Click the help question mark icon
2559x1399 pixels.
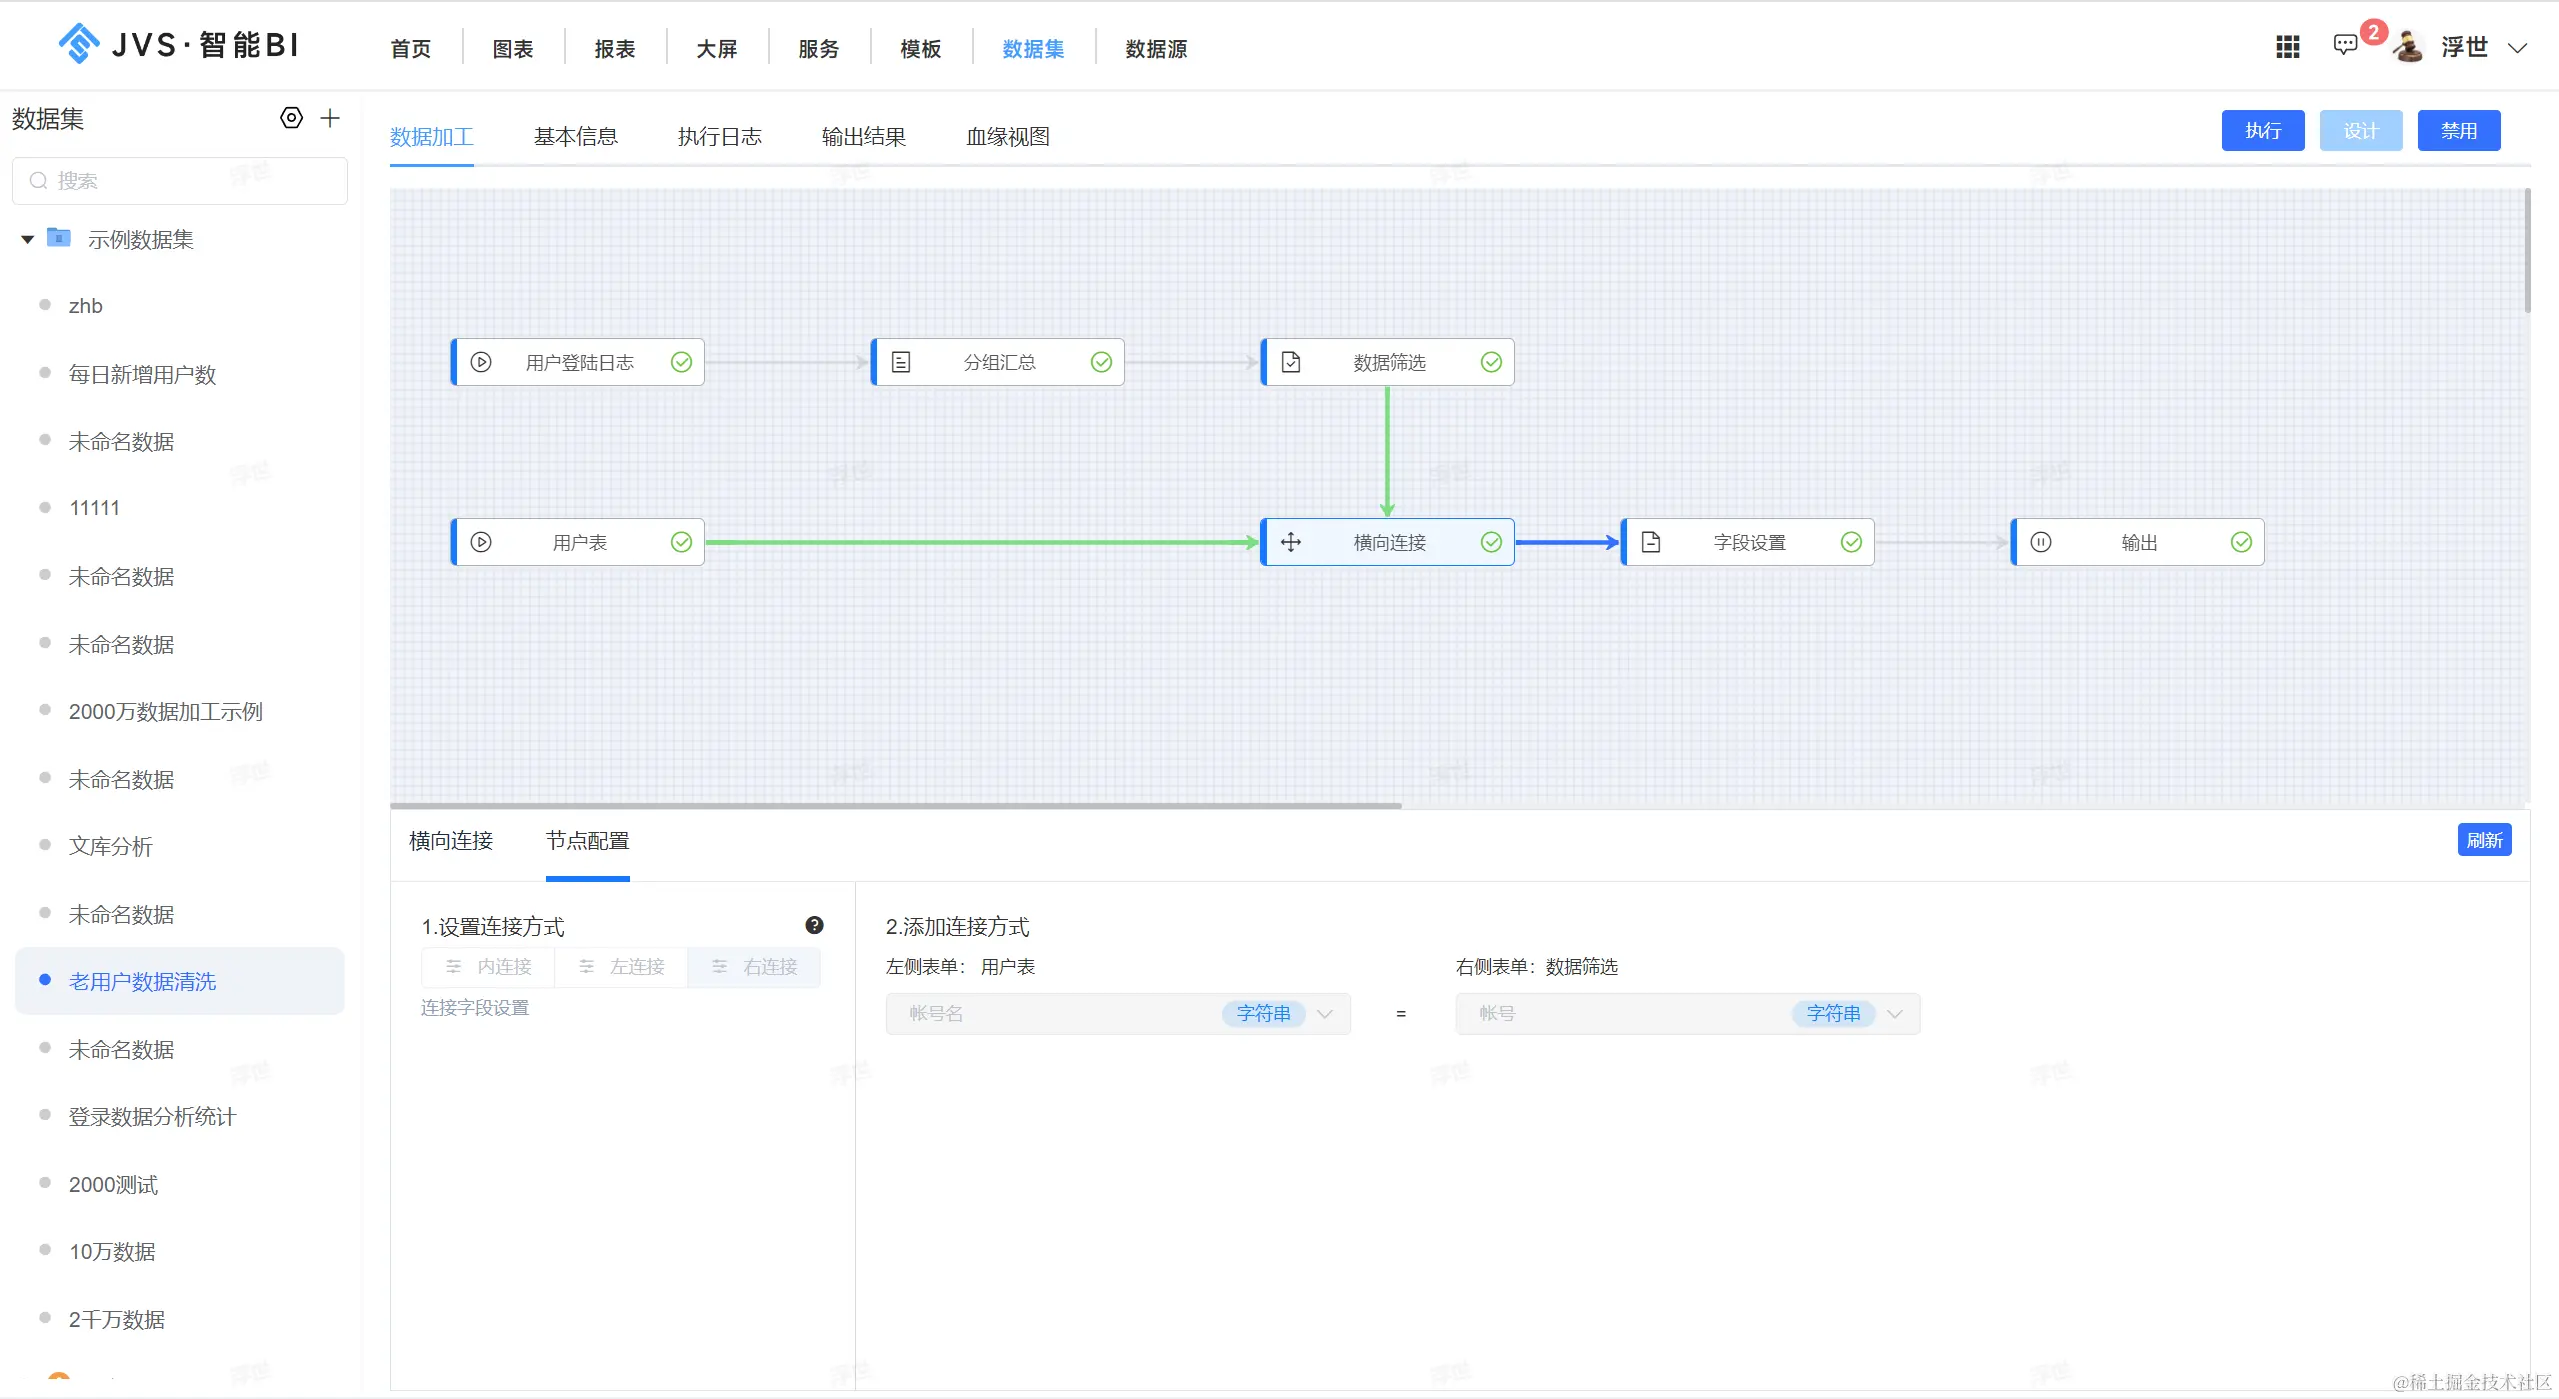coord(814,925)
